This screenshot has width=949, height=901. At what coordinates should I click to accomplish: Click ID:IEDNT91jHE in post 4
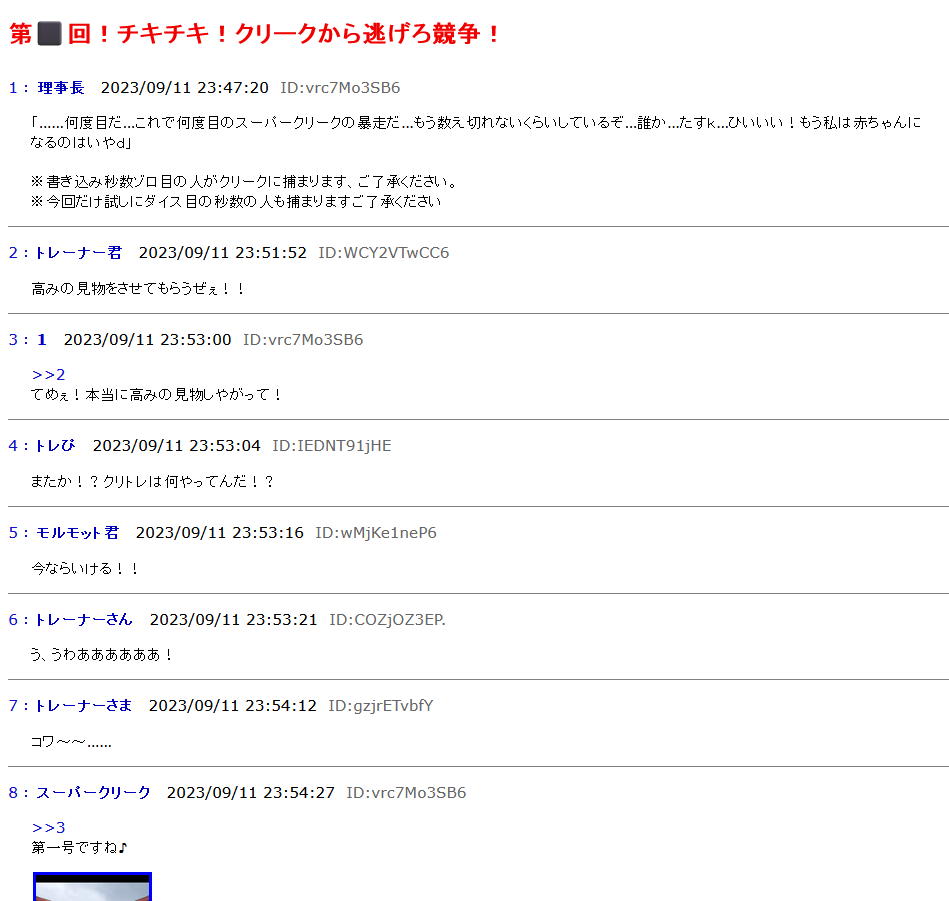point(332,445)
